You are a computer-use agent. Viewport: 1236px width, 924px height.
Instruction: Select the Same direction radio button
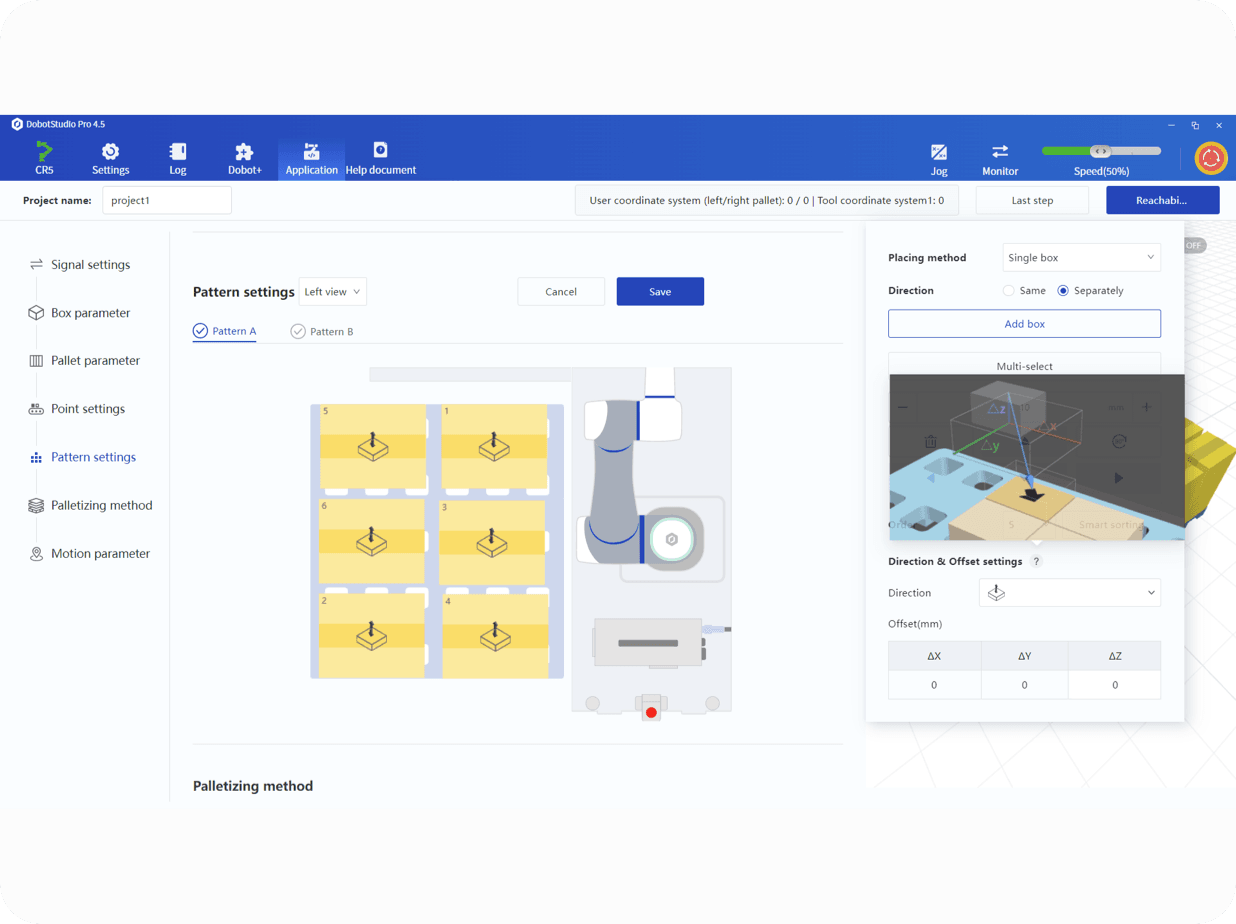pyautogui.click(x=1008, y=291)
